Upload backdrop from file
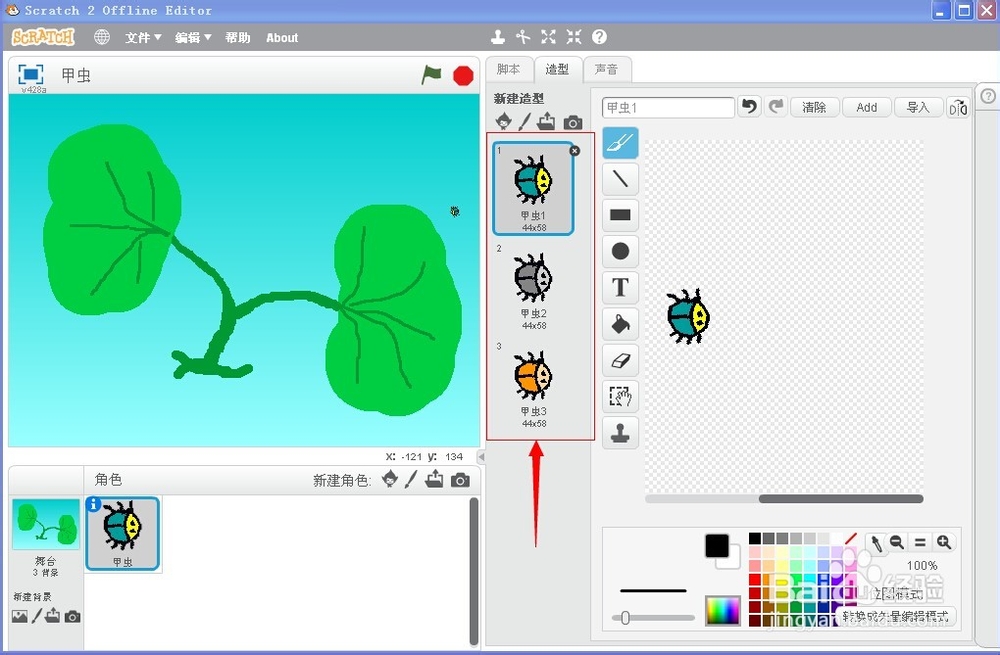1000x655 pixels. pyautogui.click(x=52, y=615)
